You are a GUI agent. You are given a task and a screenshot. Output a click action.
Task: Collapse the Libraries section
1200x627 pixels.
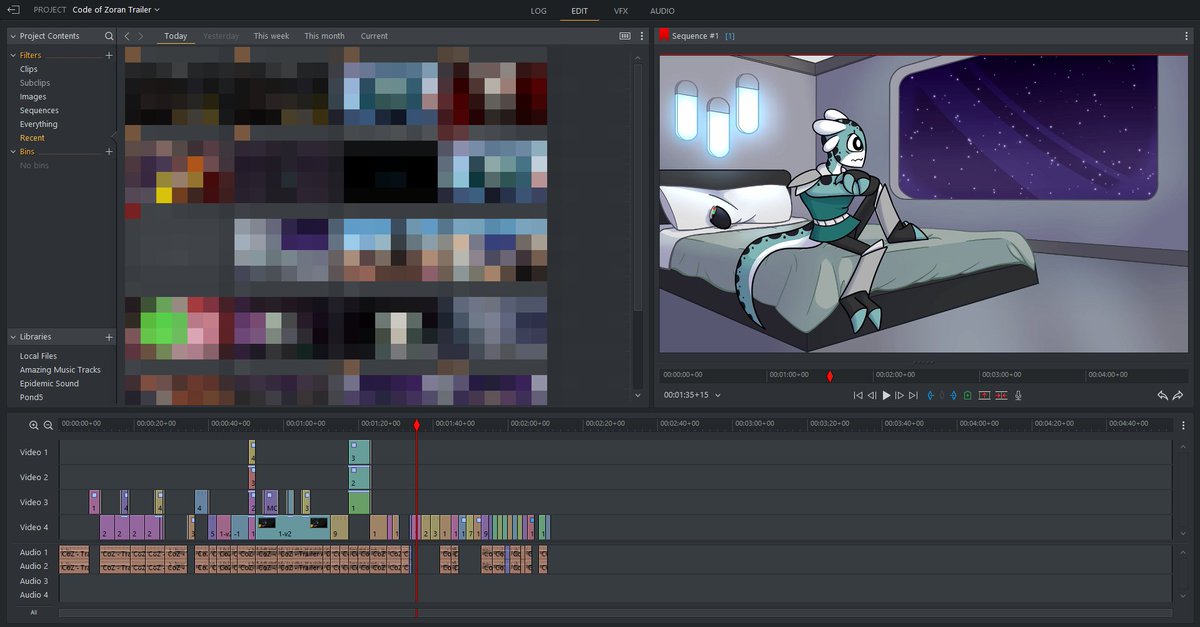coord(13,337)
